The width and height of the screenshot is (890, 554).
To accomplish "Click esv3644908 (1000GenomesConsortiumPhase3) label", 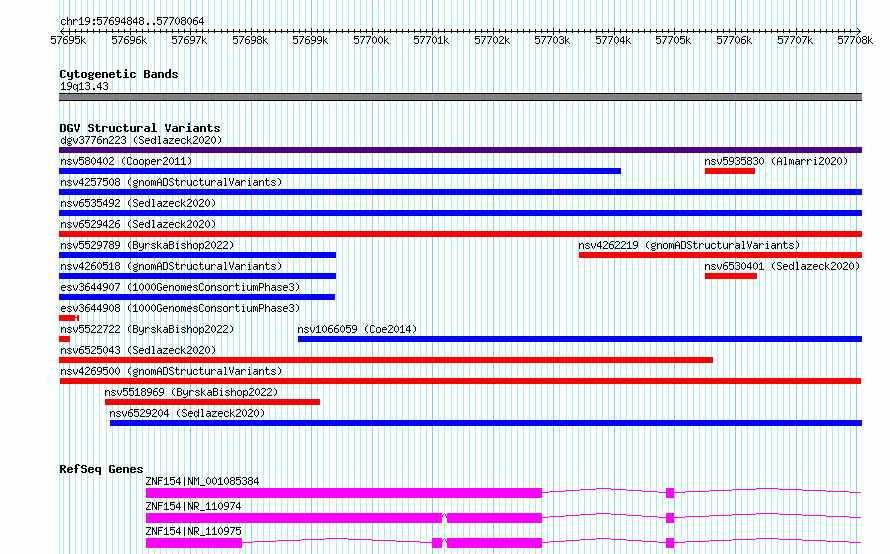I will [x=180, y=308].
